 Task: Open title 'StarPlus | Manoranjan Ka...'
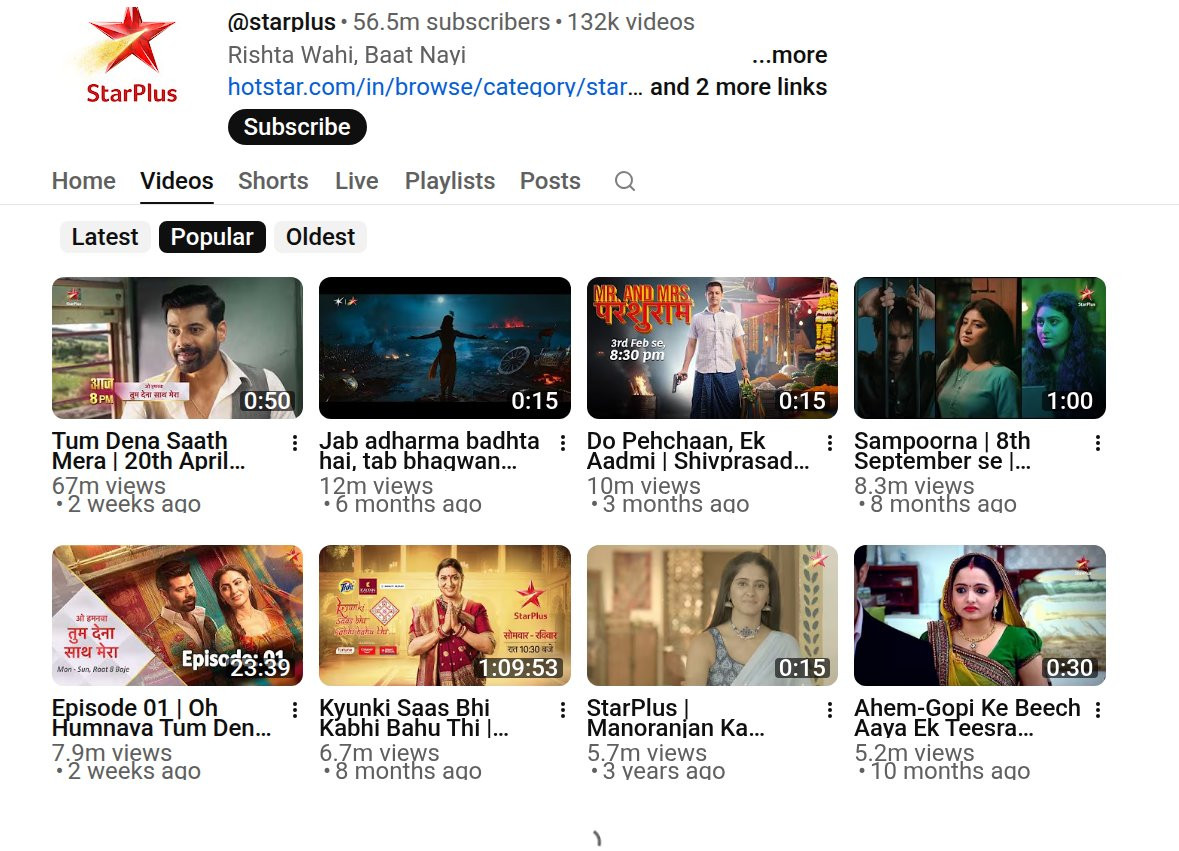[675, 717]
